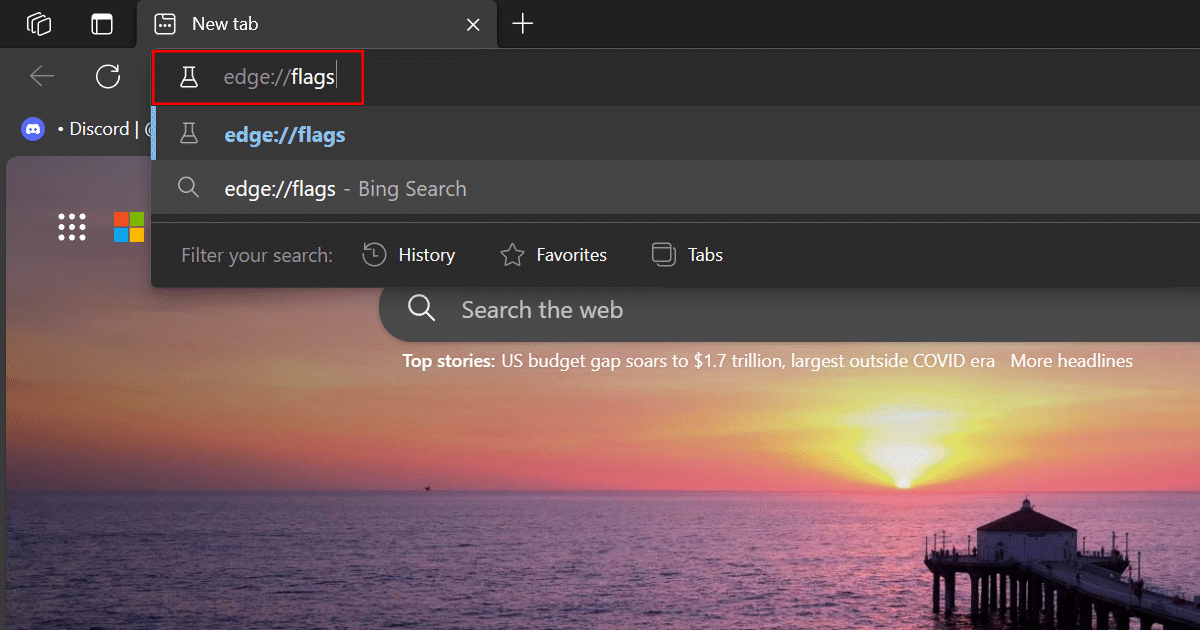The image size is (1200, 630).
Task: Reload the current page
Action: click(108, 76)
